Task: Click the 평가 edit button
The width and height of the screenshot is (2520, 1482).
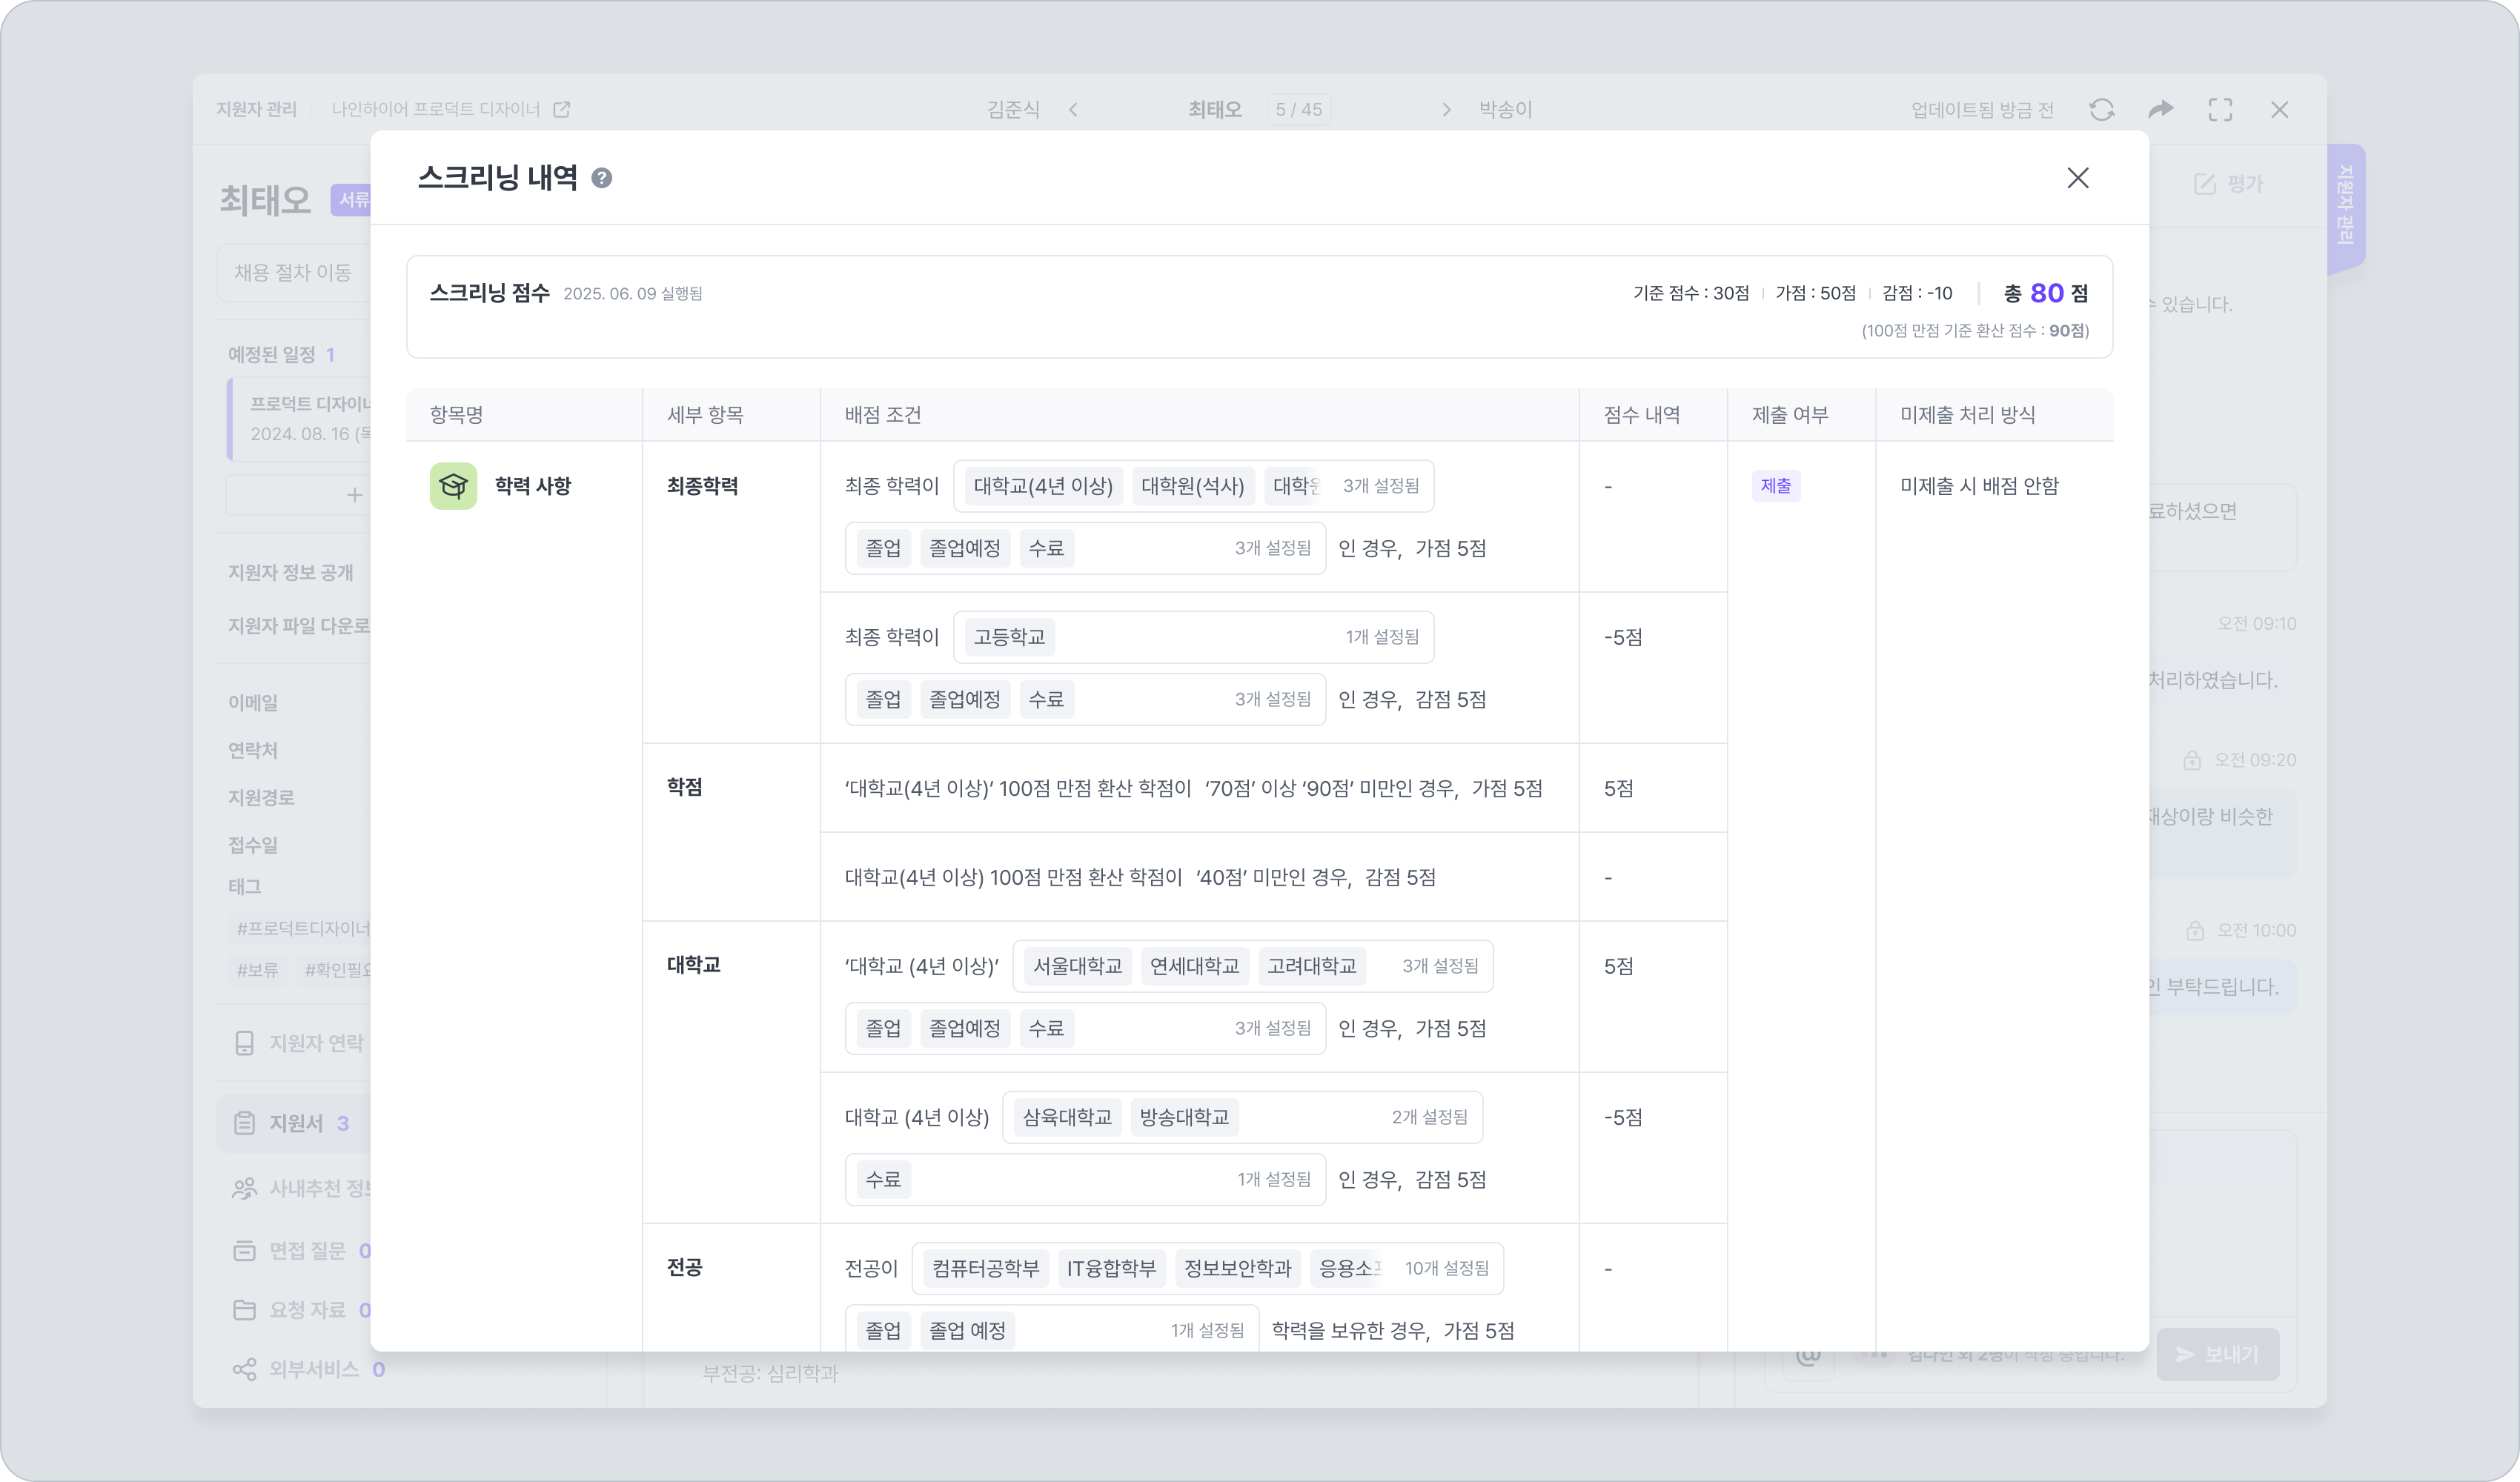Action: pyautogui.click(x=2229, y=184)
